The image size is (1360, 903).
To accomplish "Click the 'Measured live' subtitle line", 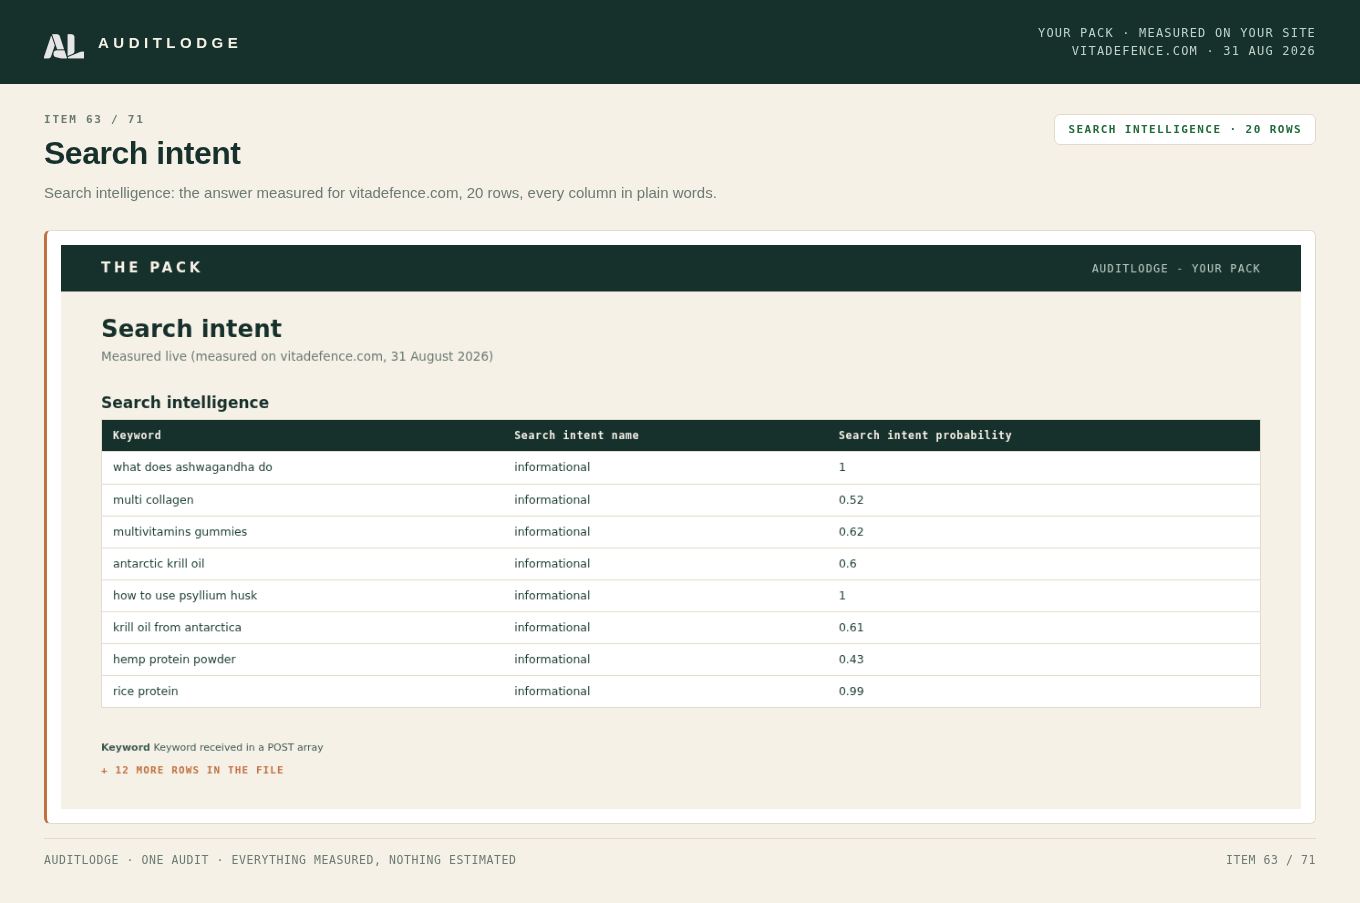I will 297,357.
